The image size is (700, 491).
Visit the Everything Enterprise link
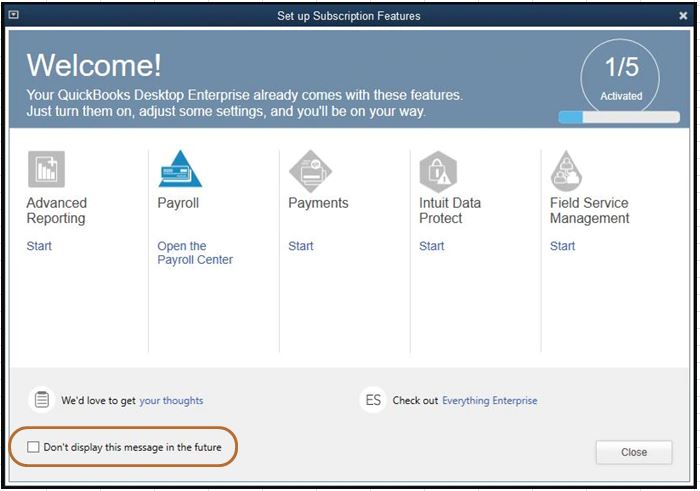point(489,400)
